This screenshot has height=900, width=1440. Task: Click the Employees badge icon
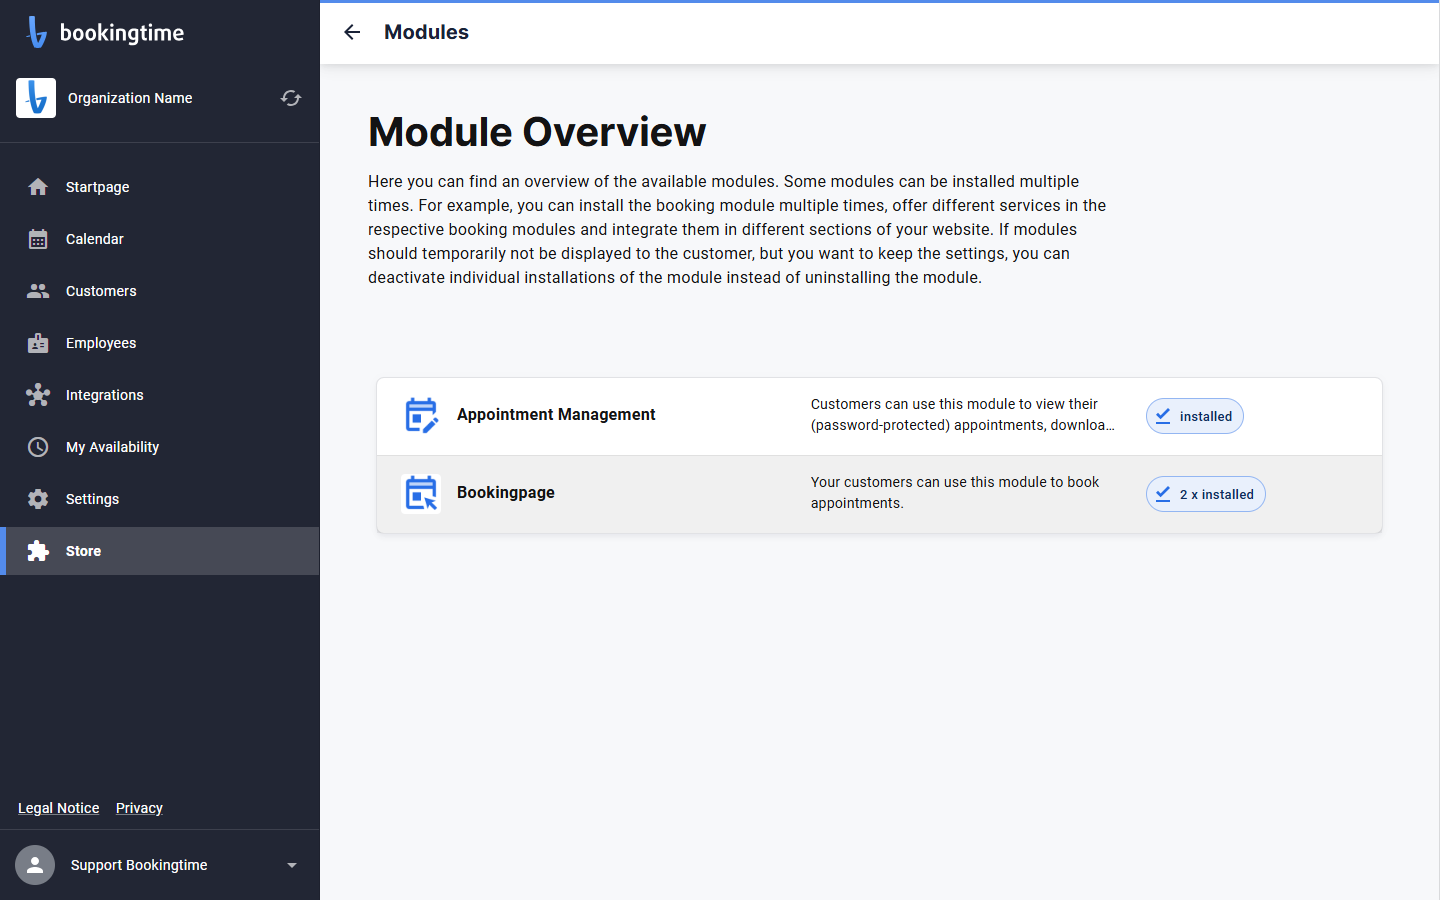tap(38, 343)
